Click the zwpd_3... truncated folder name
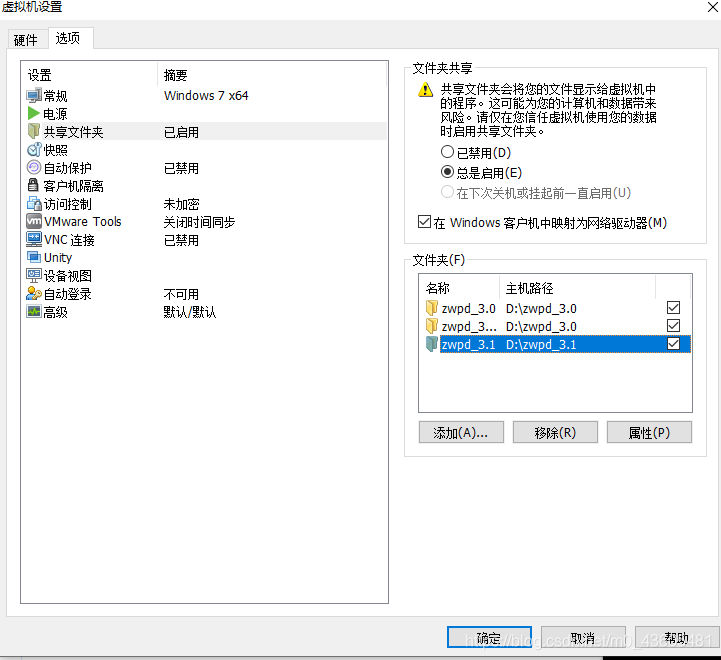 469,327
